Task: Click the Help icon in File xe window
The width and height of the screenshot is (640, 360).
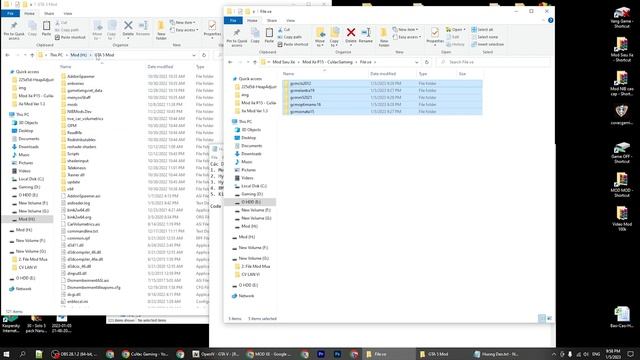Action: point(551,20)
